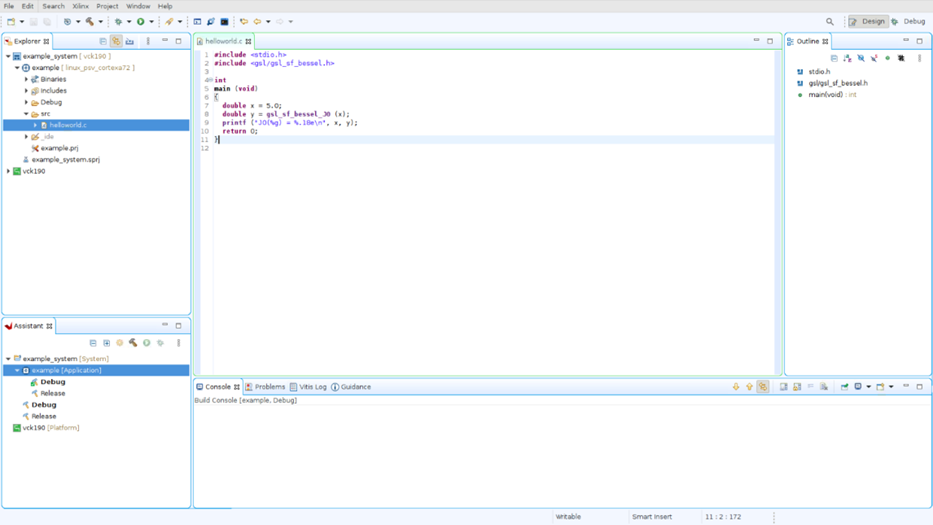The image size is (933, 525).
Task: Click the Assistant collapse all icon
Action: [x=93, y=343]
